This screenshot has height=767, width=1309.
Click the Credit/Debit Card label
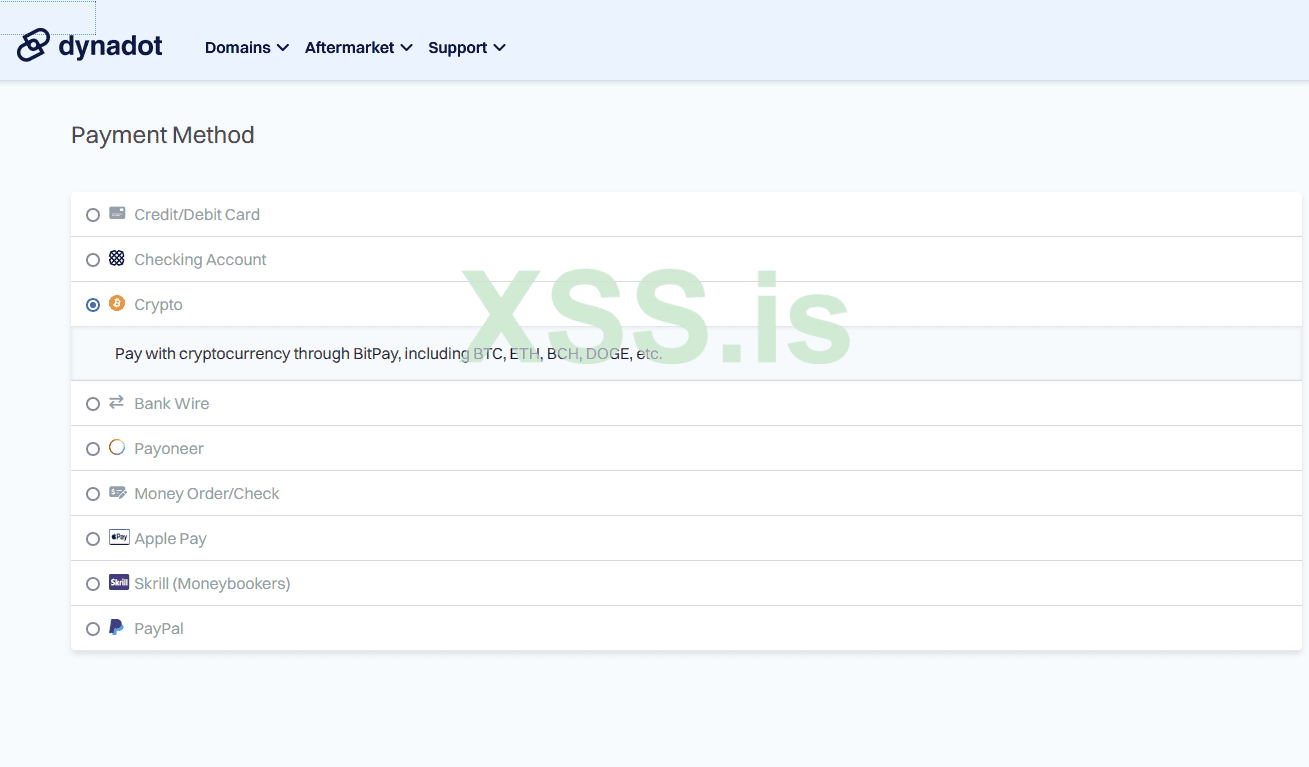pyautogui.click(x=197, y=214)
